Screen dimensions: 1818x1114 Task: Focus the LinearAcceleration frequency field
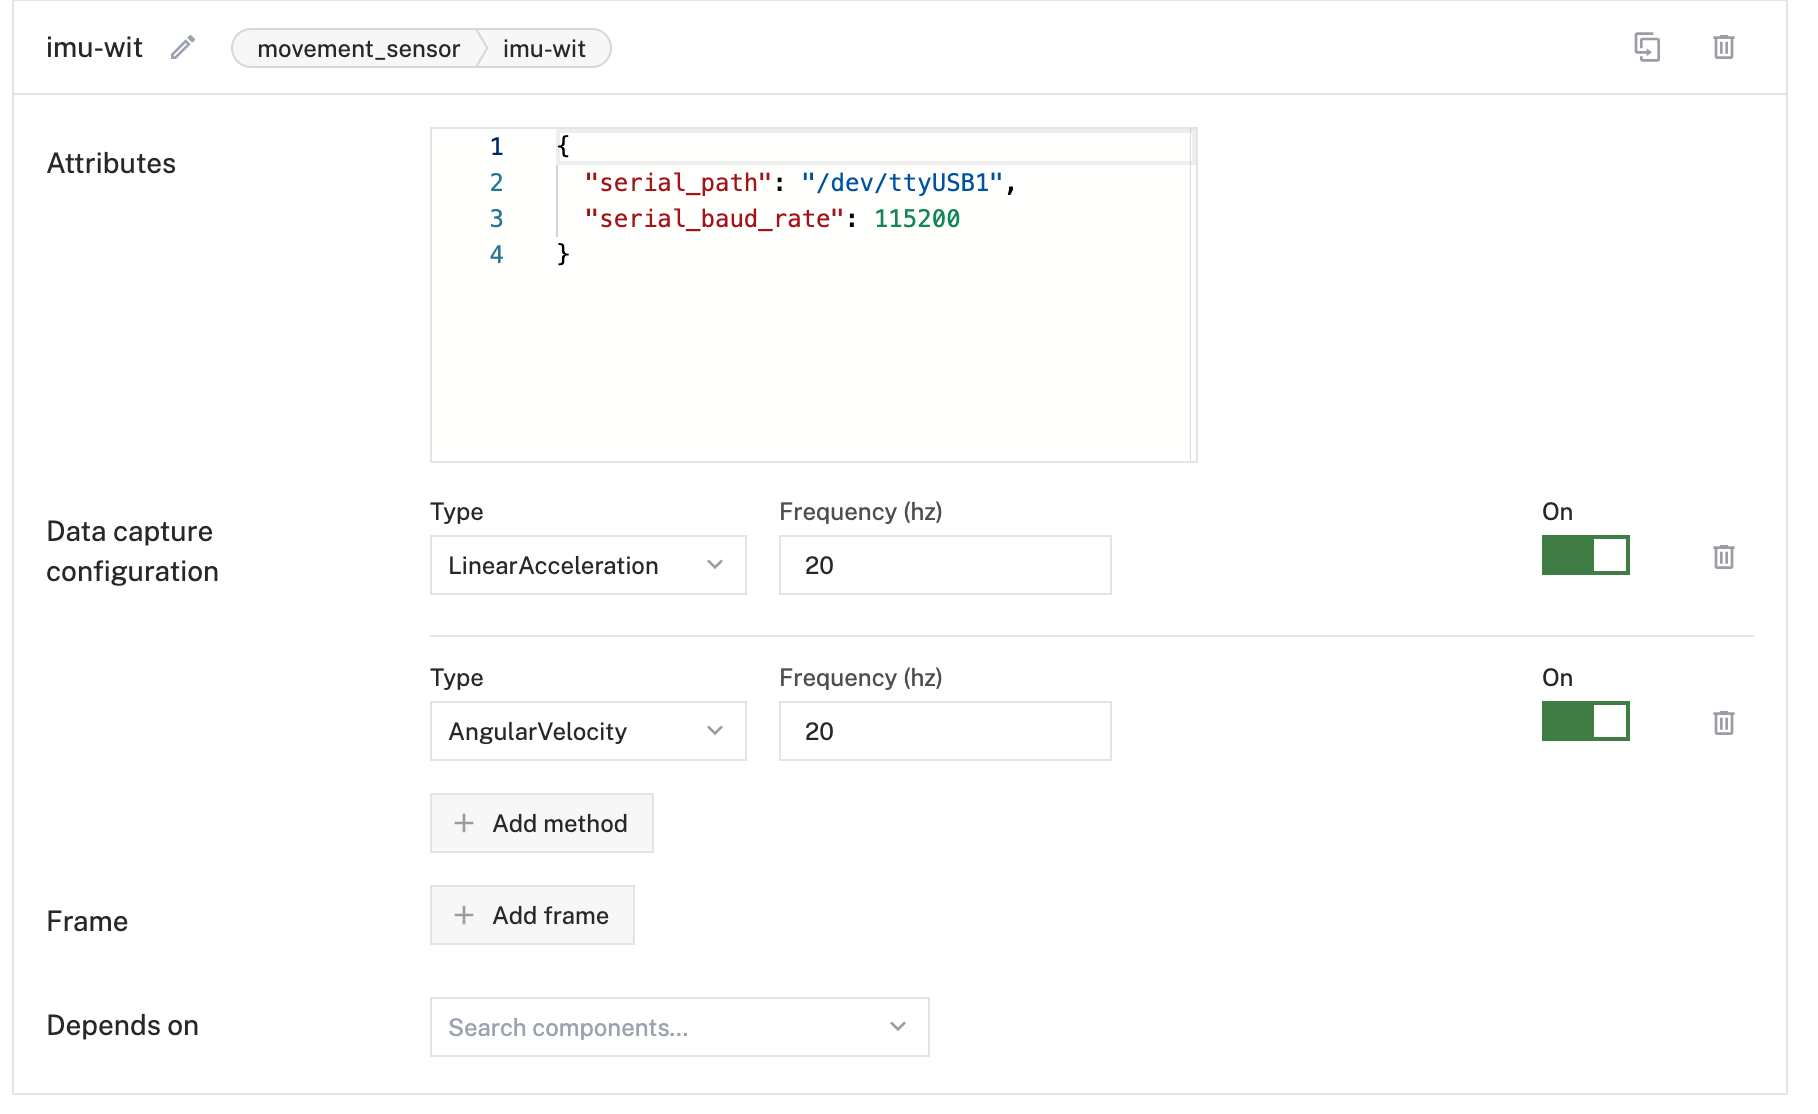[x=944, y=565]
